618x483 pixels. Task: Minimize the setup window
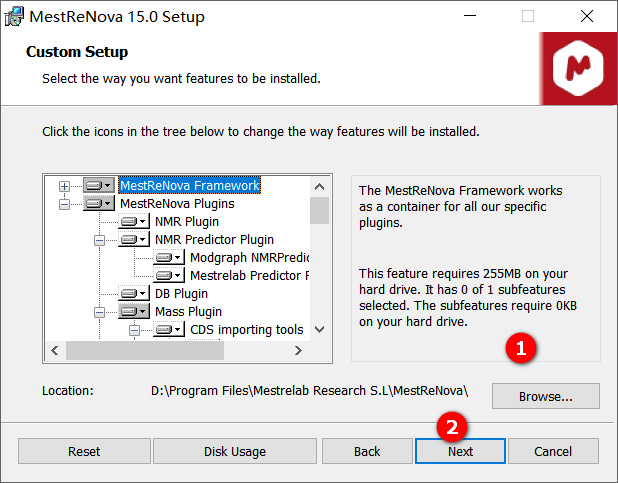point(470,16)
